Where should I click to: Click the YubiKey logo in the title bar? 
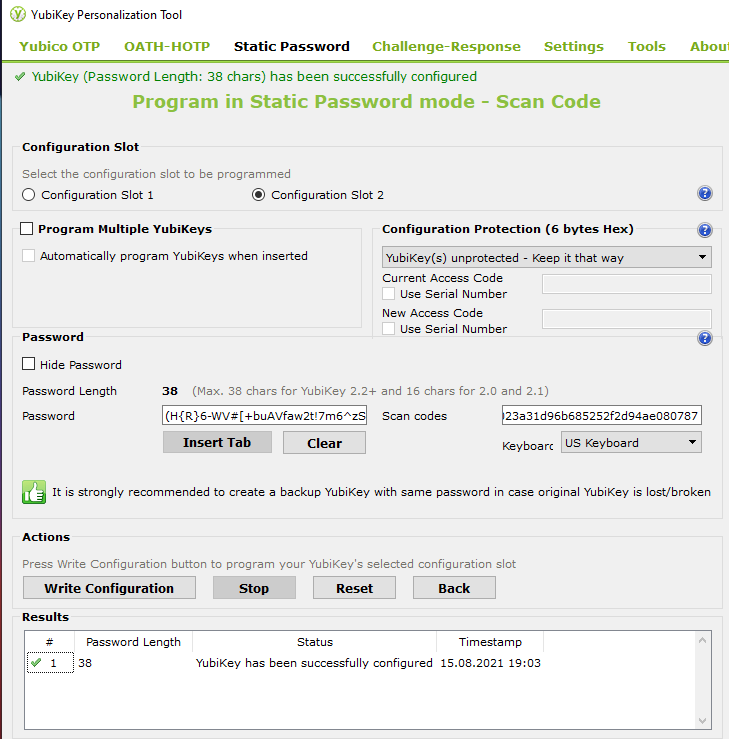click(18, 14)
